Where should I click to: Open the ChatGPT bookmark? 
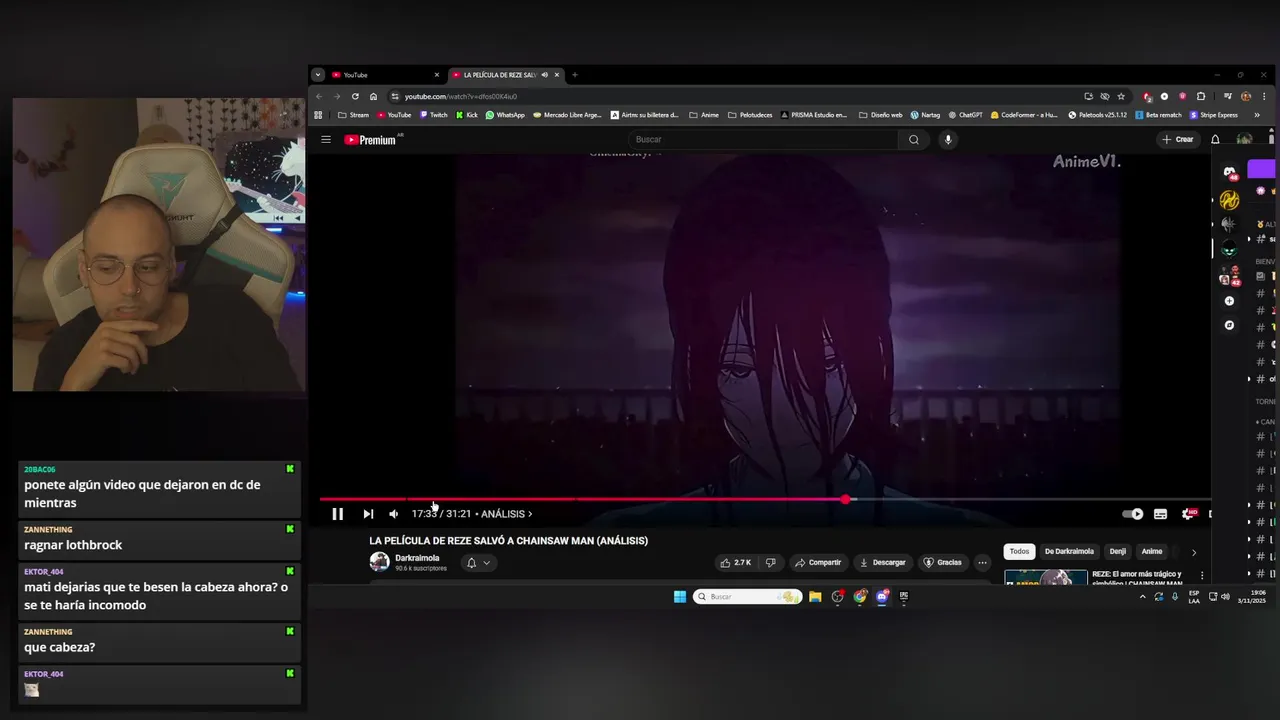point(966,115)
